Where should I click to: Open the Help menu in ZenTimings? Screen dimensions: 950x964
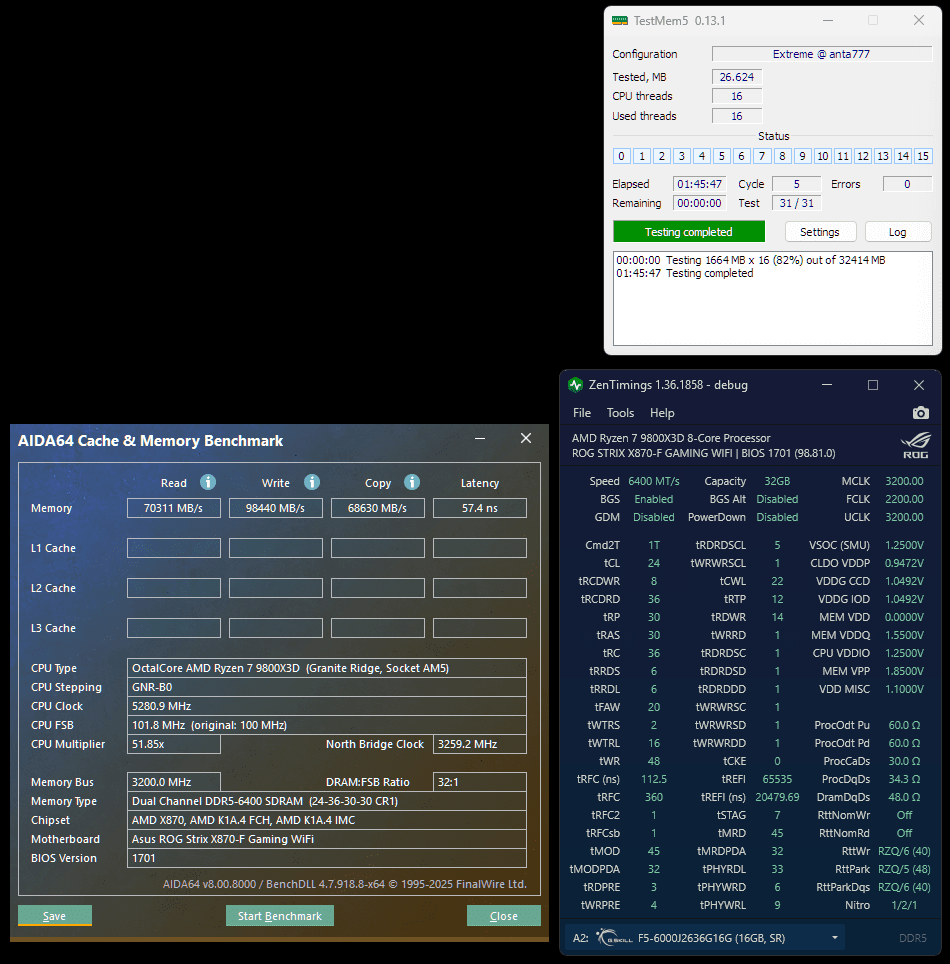[662, 413]
